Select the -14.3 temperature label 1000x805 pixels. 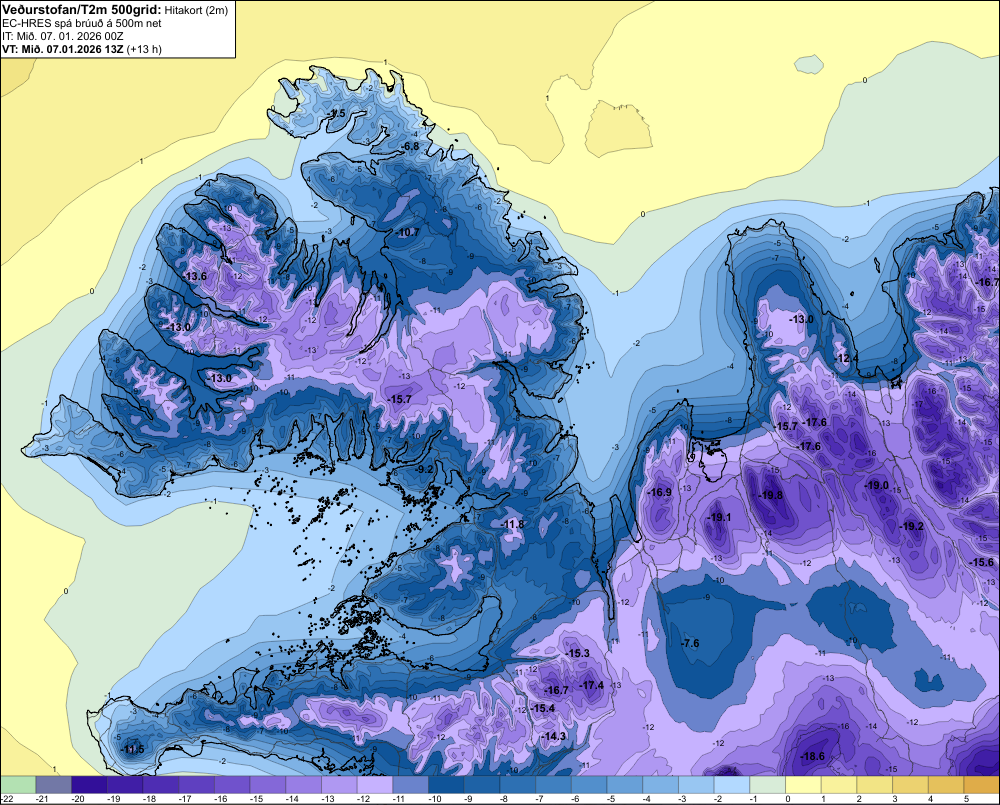click(x=553, y=736)
